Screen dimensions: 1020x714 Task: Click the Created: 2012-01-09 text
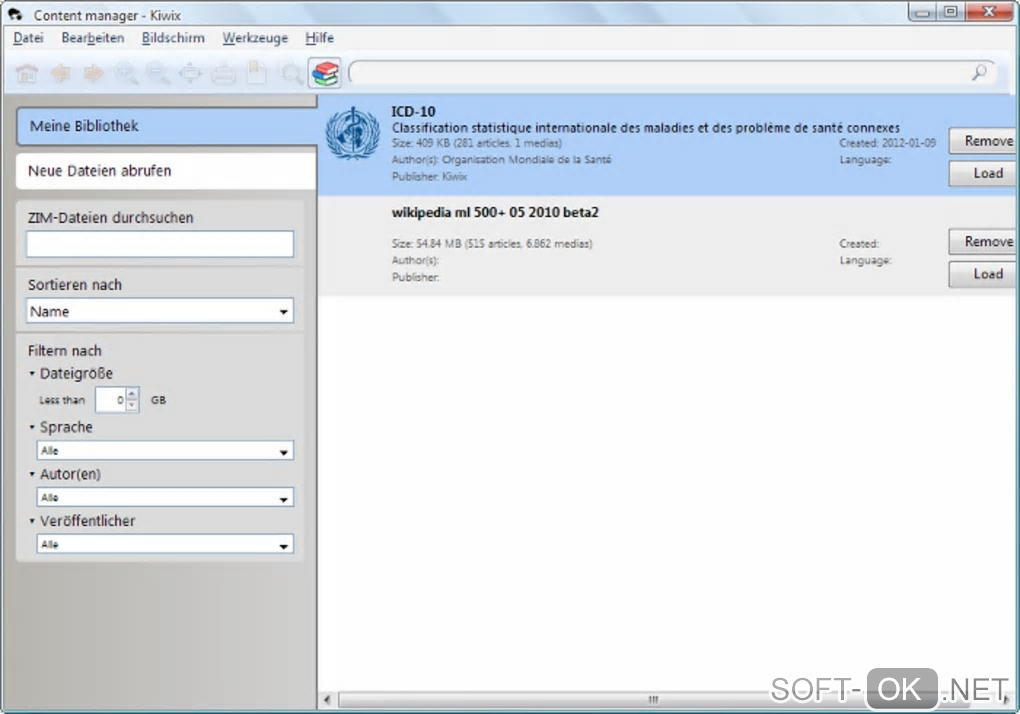pyautogui.click(x=887, y=143)
